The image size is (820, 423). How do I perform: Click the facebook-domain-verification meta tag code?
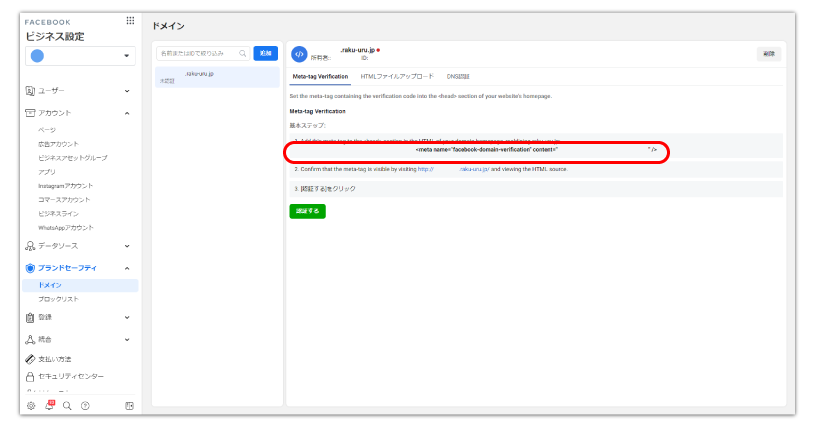pos(536,150)
